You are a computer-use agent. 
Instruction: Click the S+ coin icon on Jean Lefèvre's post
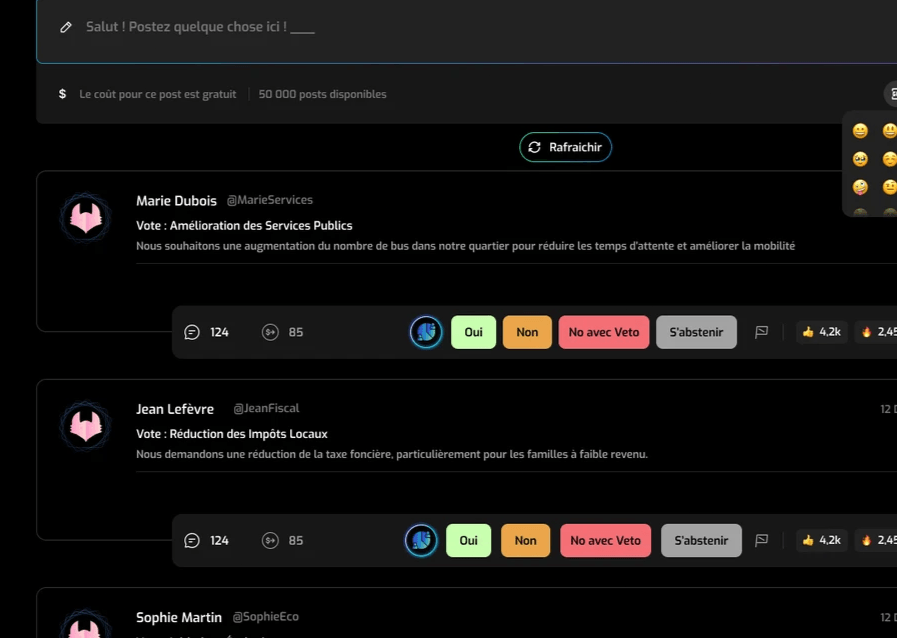pyautogui.click(x=270, y=540)
